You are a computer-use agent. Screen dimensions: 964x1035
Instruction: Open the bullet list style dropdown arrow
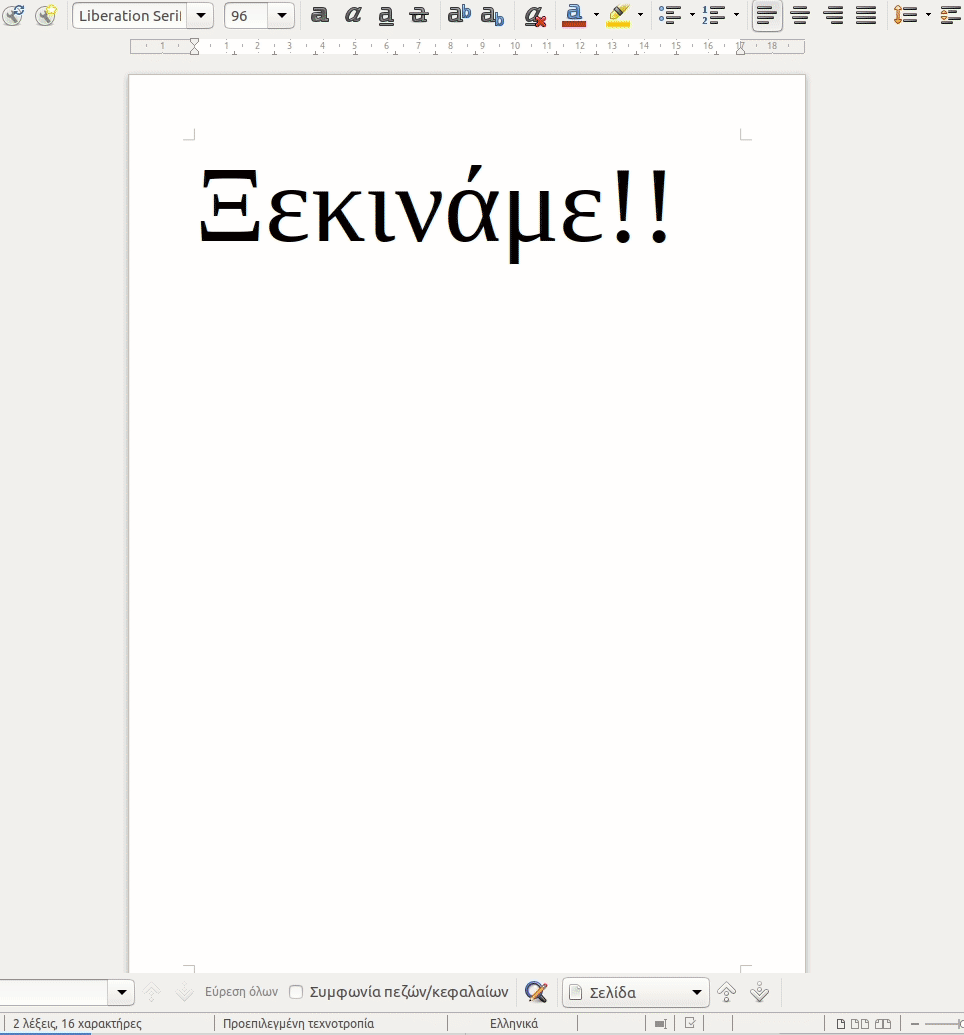click(692, 15)
